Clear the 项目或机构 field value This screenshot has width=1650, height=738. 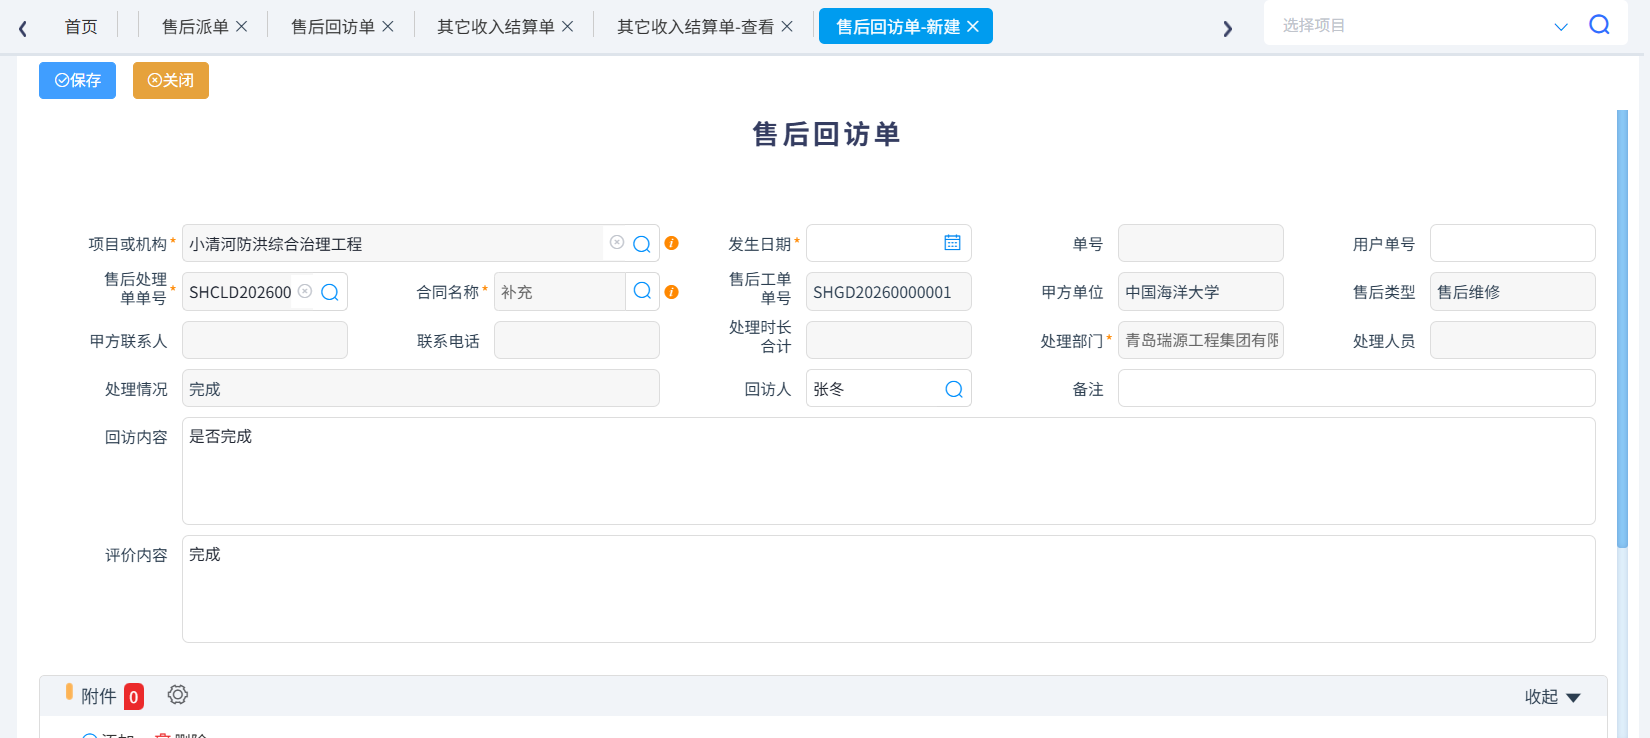pyautogui.click(x=617, y=243)
